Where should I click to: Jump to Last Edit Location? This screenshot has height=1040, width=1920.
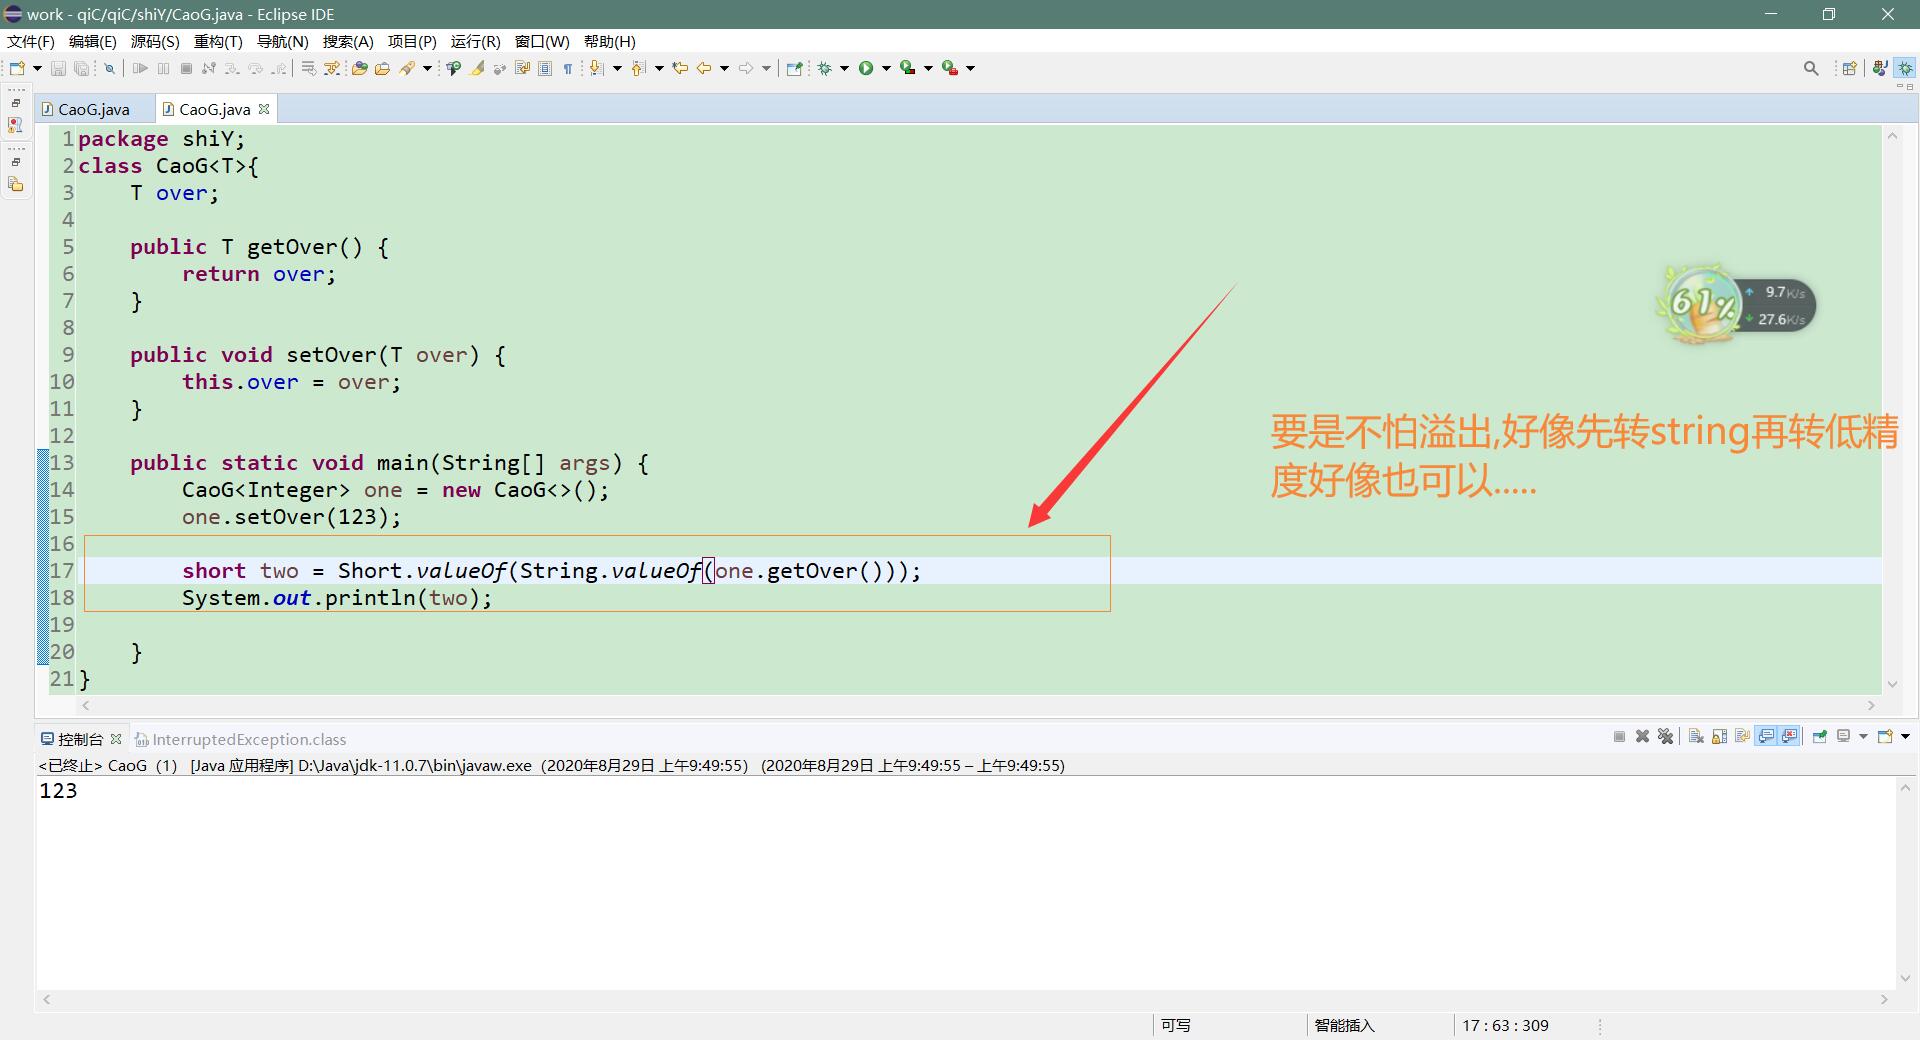click(680, 68)
